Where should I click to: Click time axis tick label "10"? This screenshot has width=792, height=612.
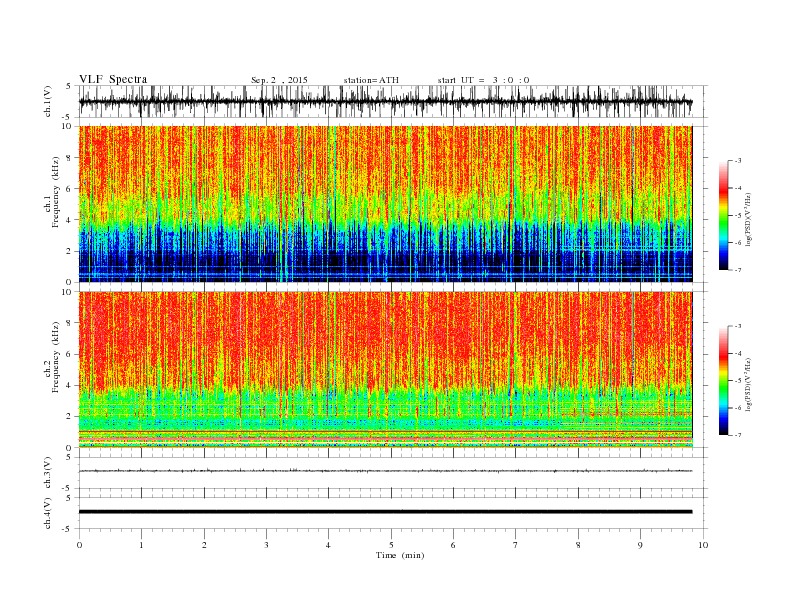pos(703,545)
